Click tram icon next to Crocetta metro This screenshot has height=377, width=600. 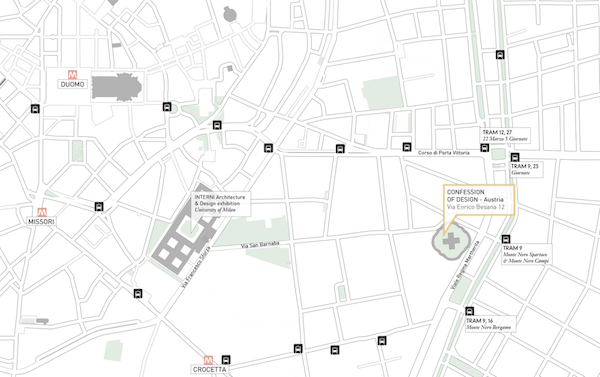click(226, 360)
